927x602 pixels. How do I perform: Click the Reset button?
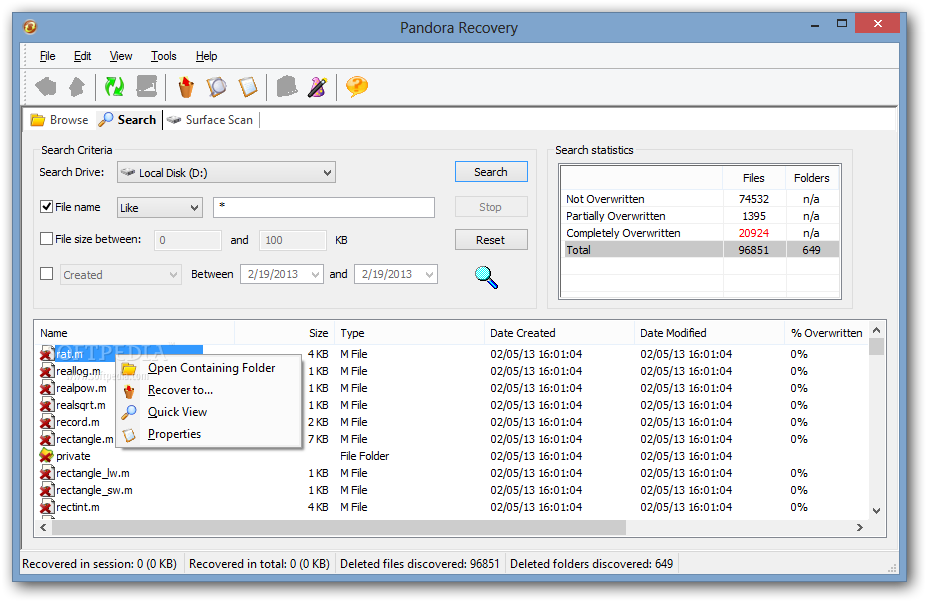pyautogui.click(x=491, y=239)
